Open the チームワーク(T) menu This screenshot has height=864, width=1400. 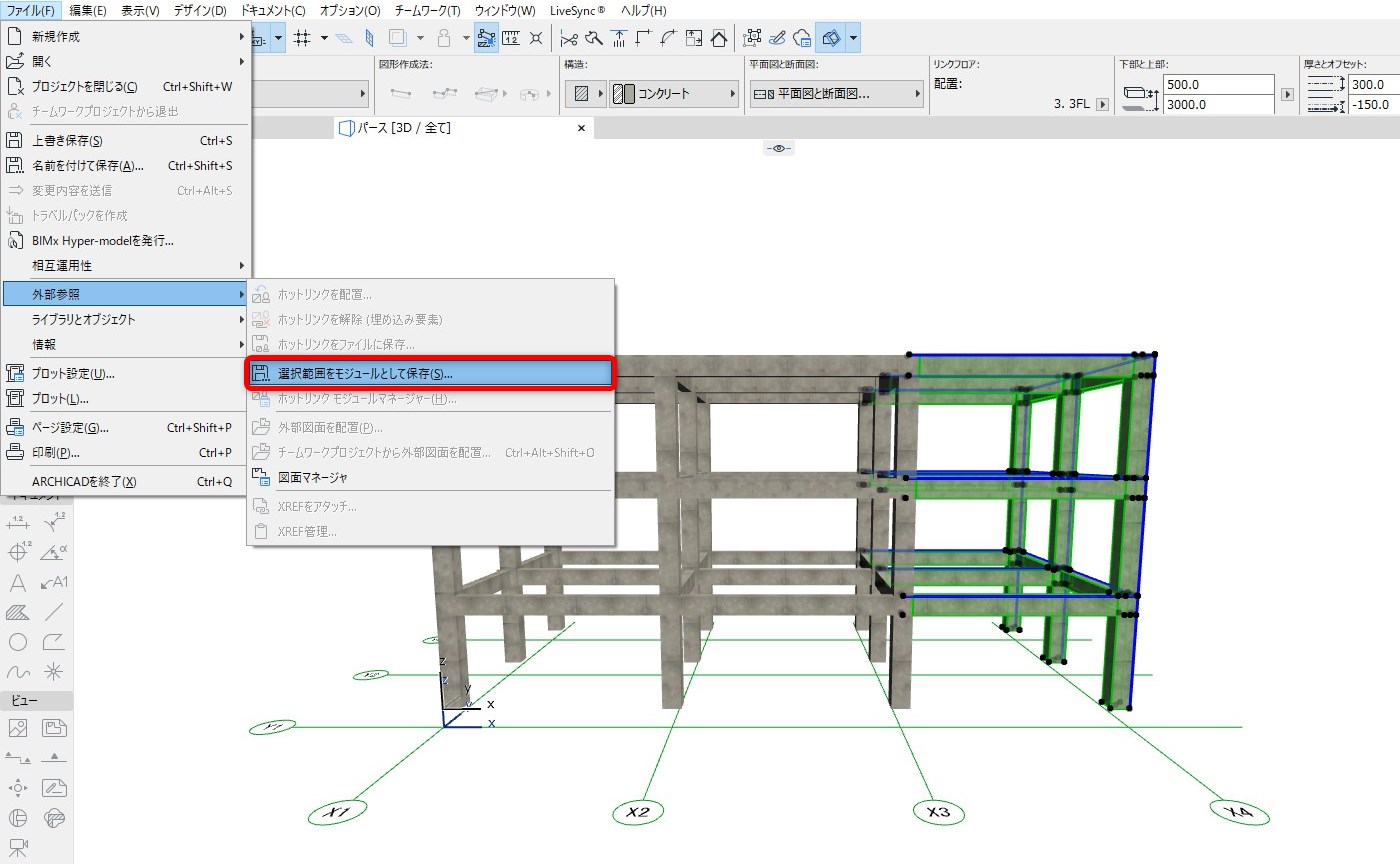pyautogui.click(x=428, y=10)
